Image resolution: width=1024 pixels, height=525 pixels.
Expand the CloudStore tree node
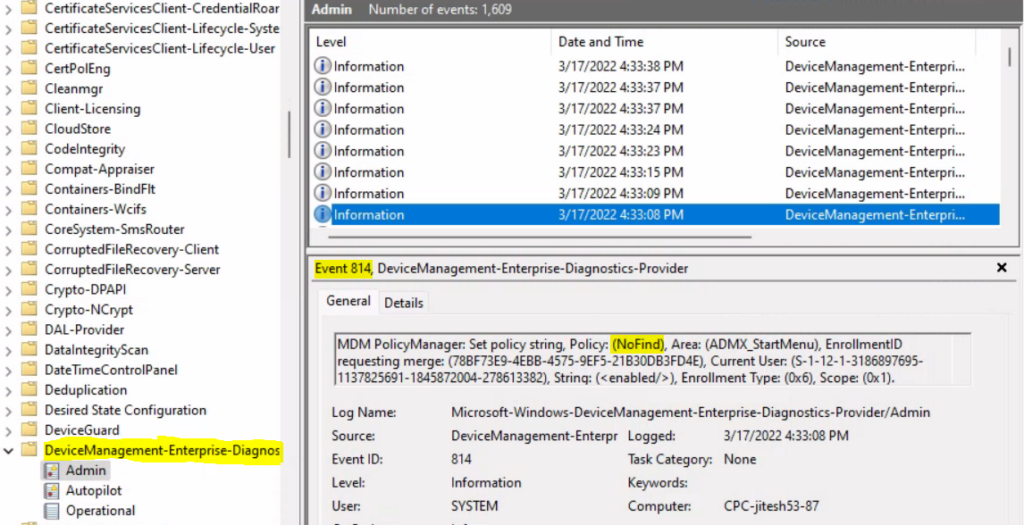pyautogui.click(x=9, y=129)
